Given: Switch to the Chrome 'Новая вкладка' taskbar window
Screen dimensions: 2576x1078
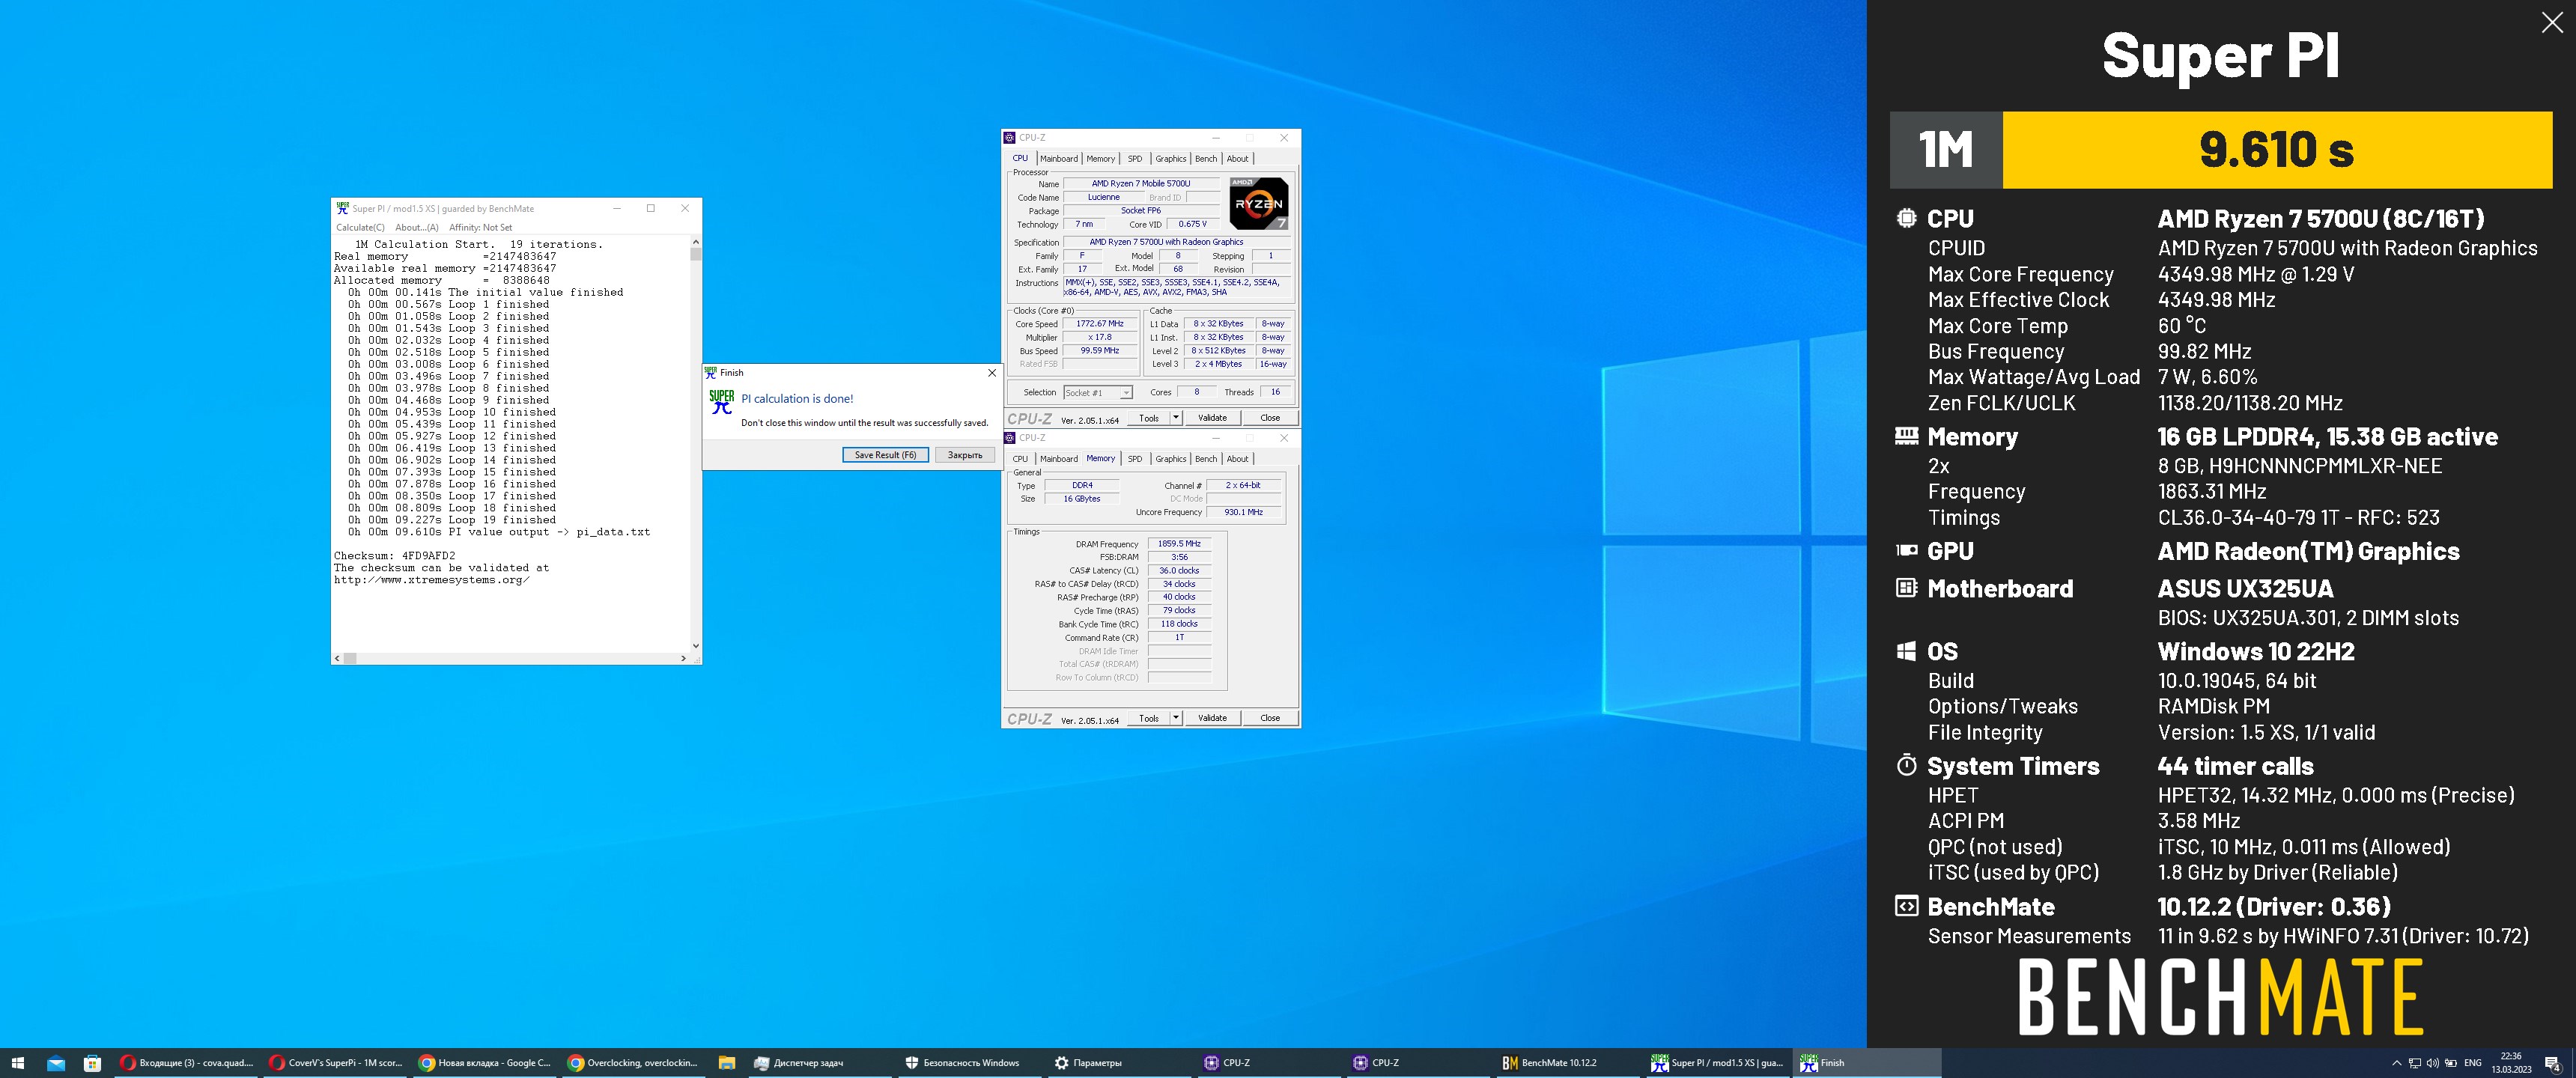Looking at the screenshot, I should pos(484,1063).
